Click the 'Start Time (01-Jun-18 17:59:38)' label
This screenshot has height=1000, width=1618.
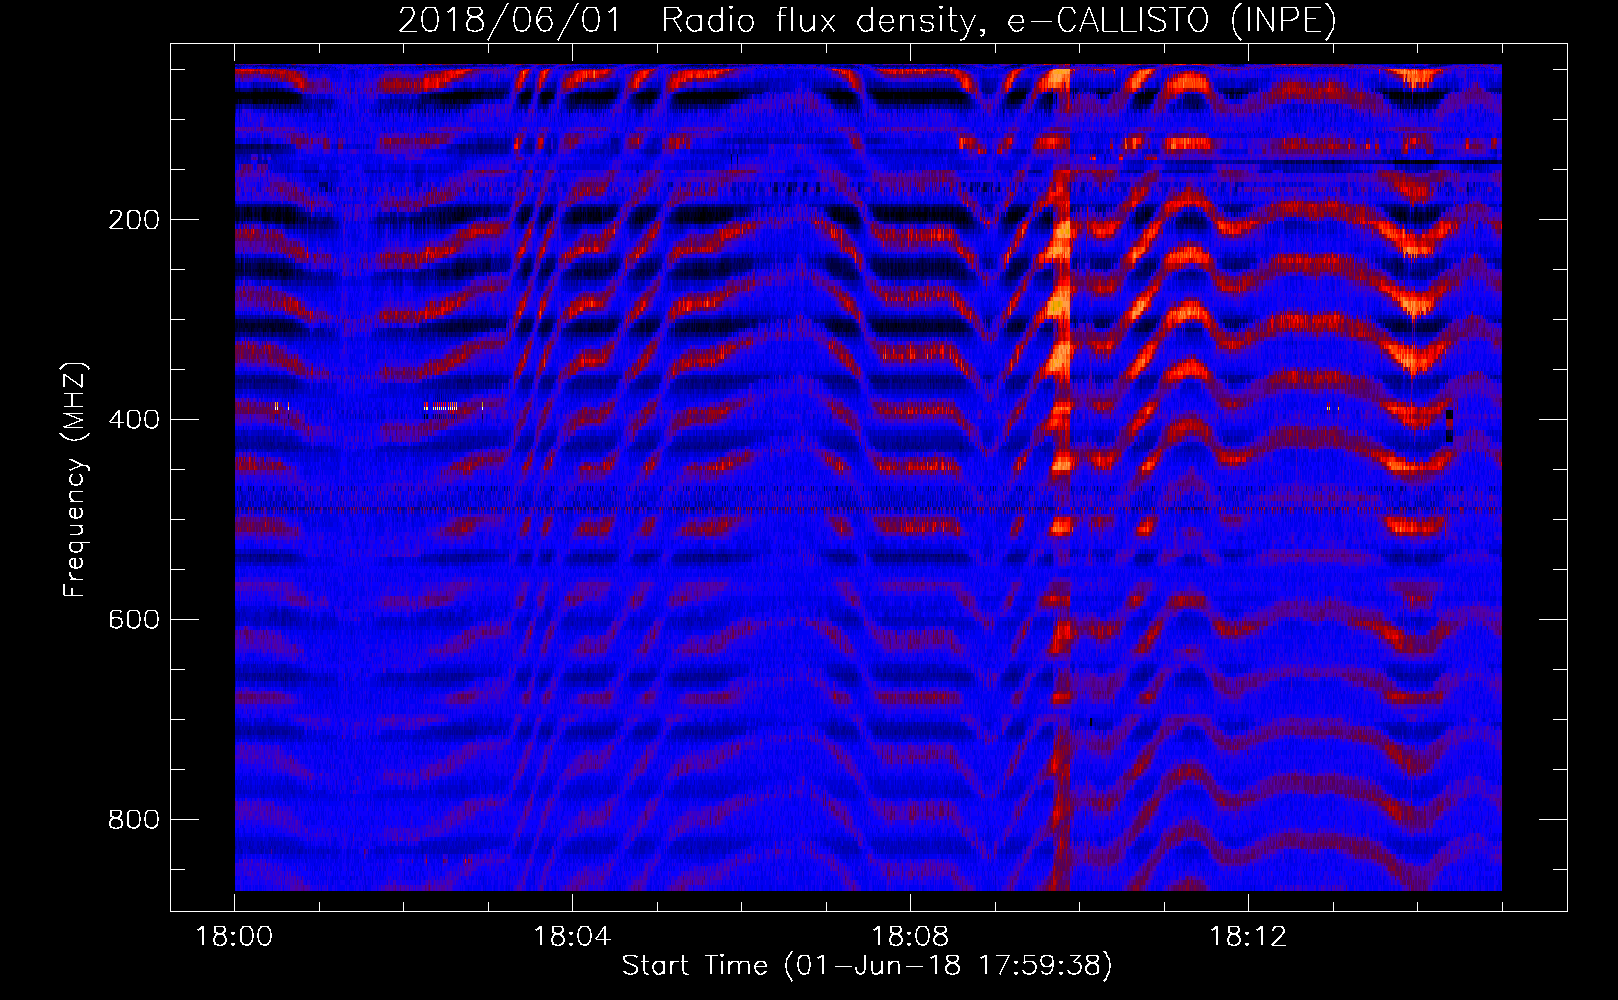867,966
